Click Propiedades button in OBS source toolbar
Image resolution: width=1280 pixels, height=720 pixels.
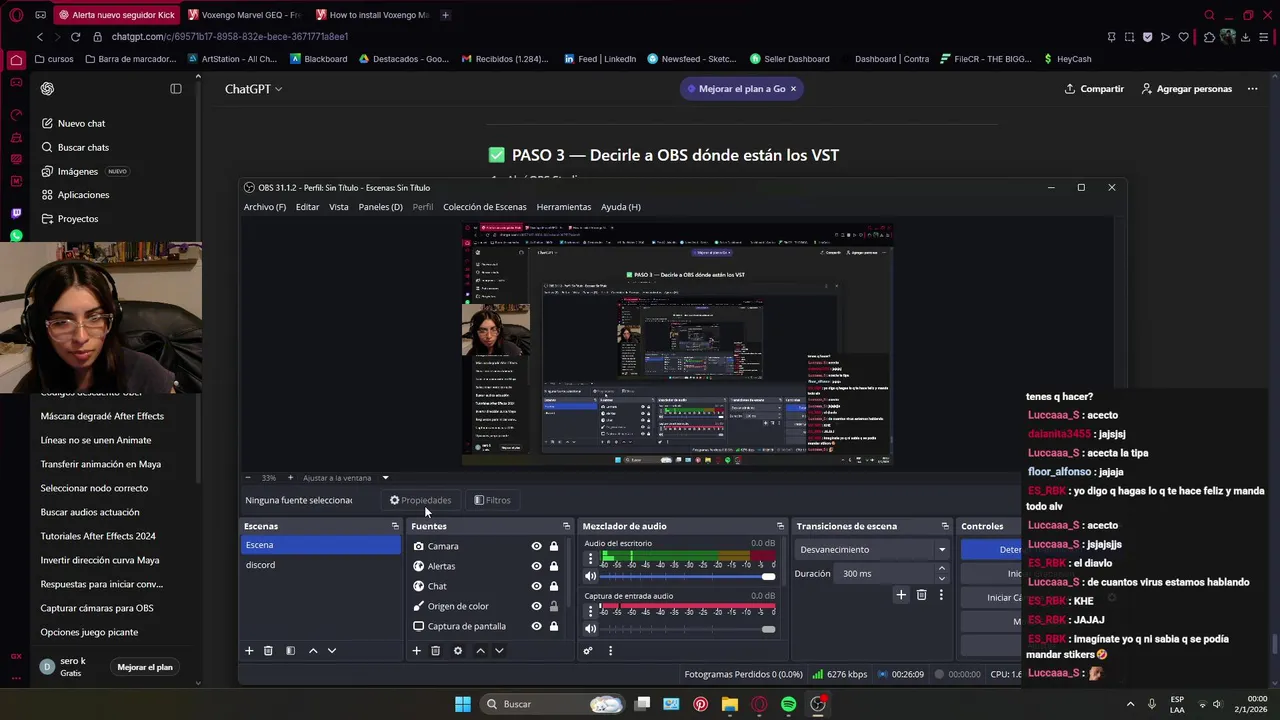tap(421, 500)
